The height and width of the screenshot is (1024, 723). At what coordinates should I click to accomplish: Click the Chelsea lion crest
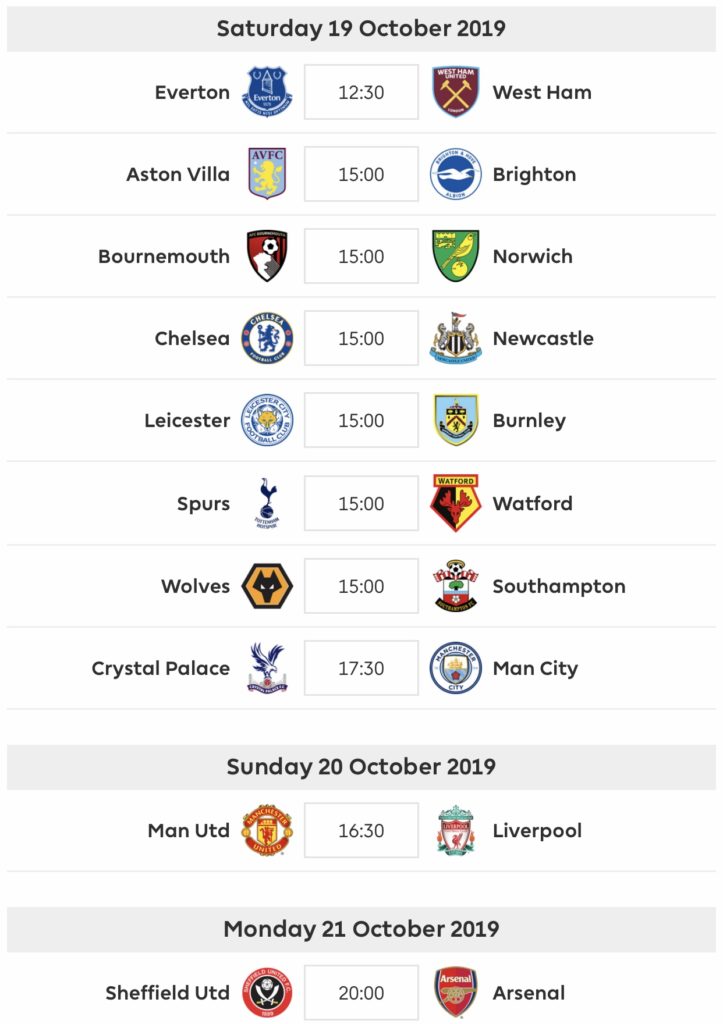[x=267, y=338]
